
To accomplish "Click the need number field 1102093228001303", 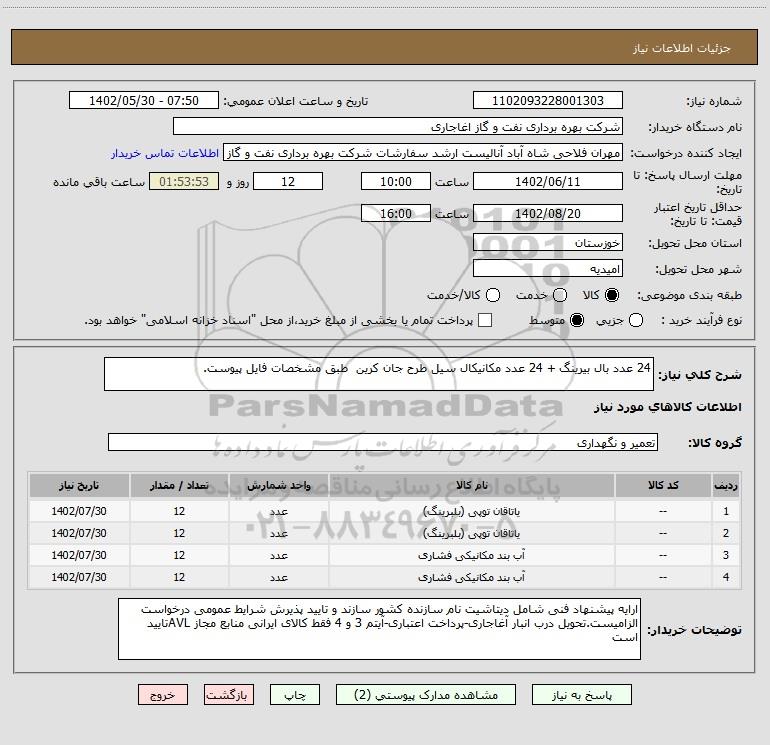I will [x=548, y=100].
